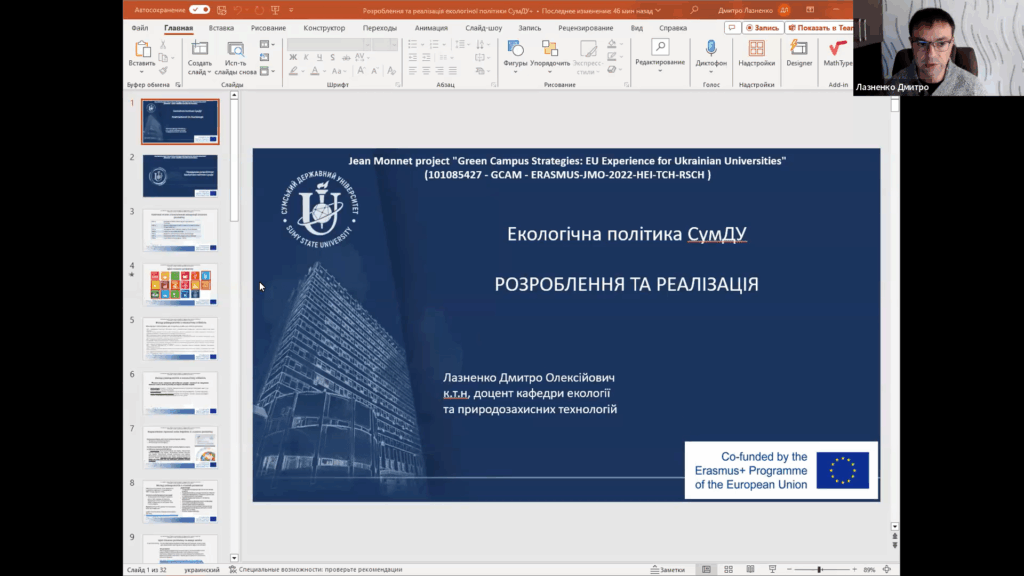
Task: Expand the Вставить paste options arrow
Action: (x=142, y=71)
